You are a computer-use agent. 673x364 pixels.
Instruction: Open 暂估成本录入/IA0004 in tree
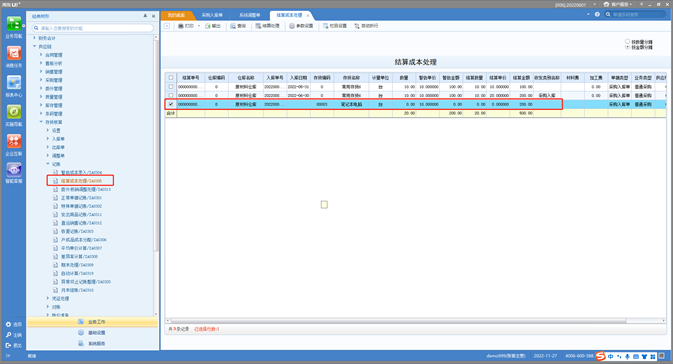click(81, 173)
